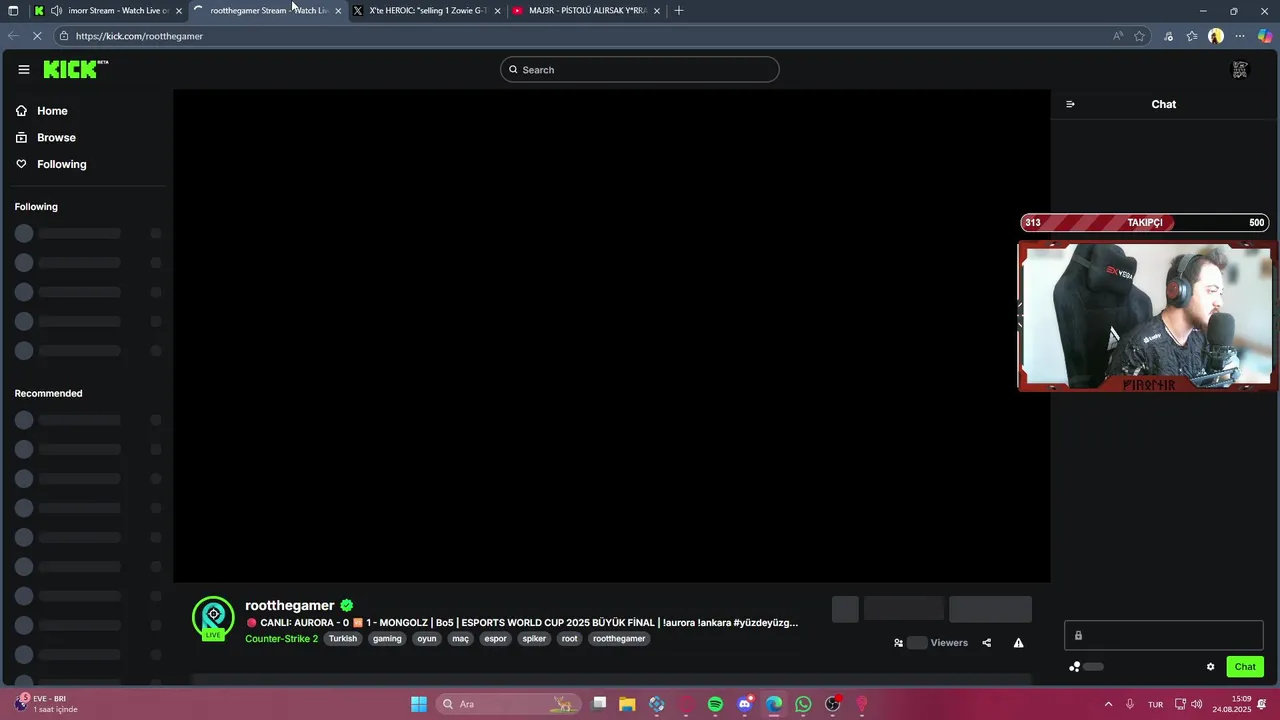The width and height of the screenshot is (1280, 720).
Task: Open the volume control in the system tray
Action: pyautogui.click(x=1197, y=704)
